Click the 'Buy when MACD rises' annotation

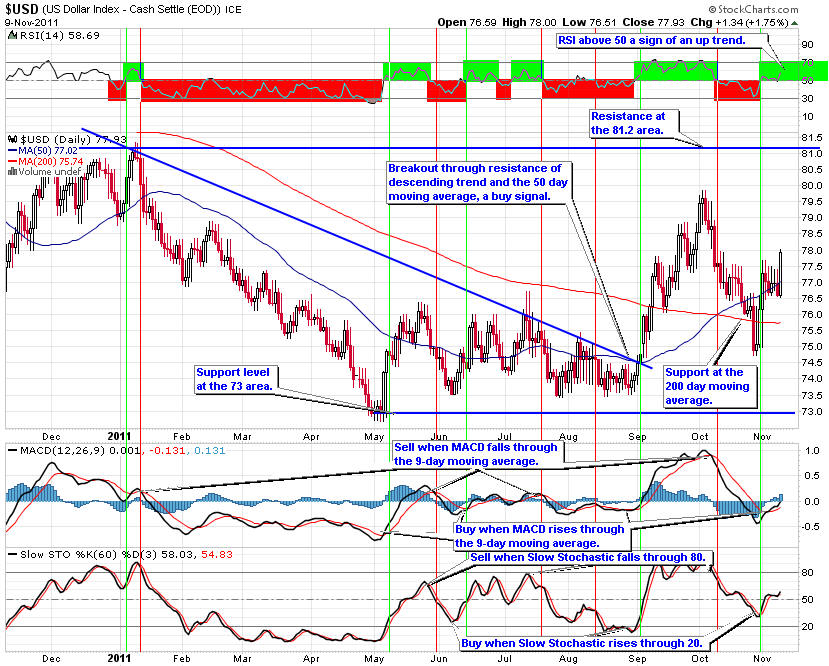click(x=540, y=536)
